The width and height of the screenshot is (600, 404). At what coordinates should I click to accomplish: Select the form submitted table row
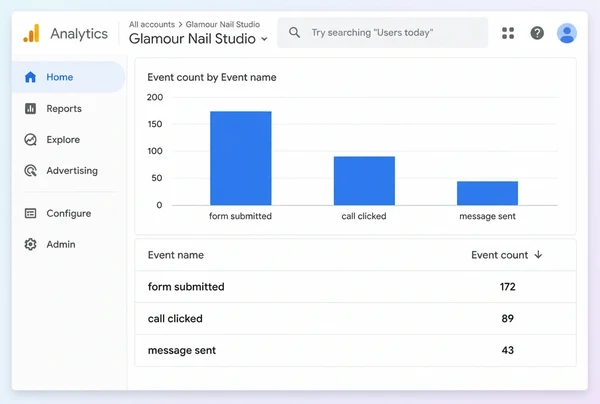point(355,287)
